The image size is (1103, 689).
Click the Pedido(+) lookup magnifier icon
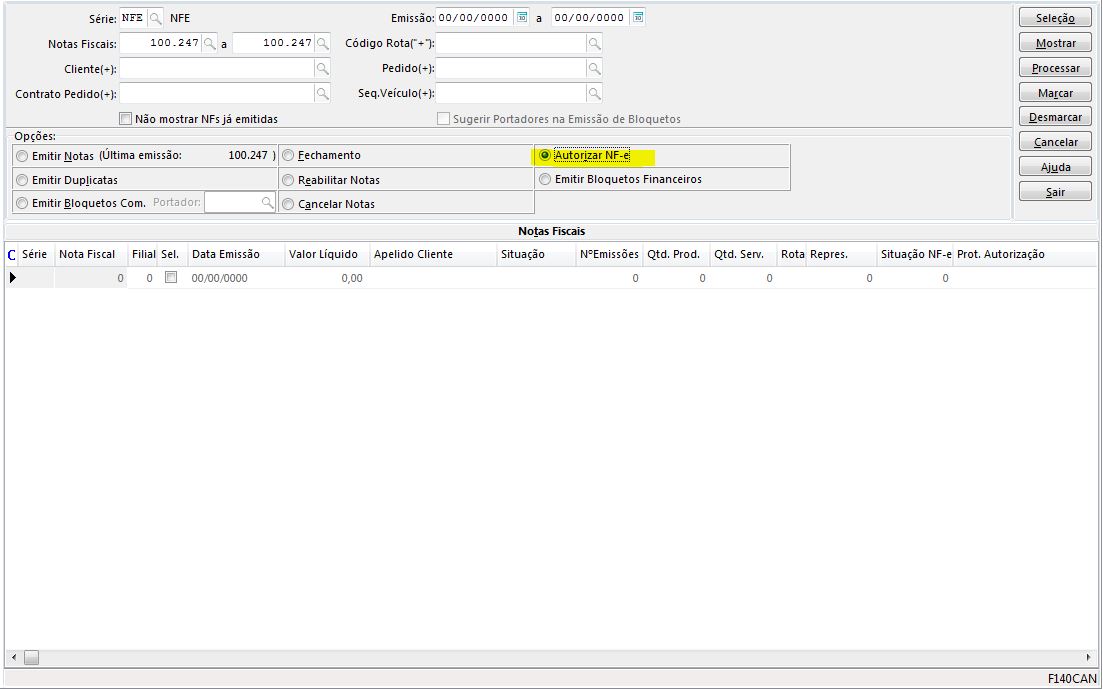[x=594, y=69]
